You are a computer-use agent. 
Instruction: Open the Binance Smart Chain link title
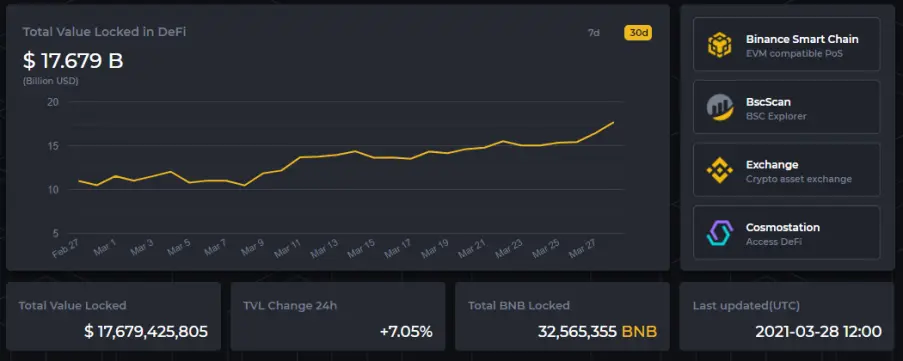pos(802,39)
